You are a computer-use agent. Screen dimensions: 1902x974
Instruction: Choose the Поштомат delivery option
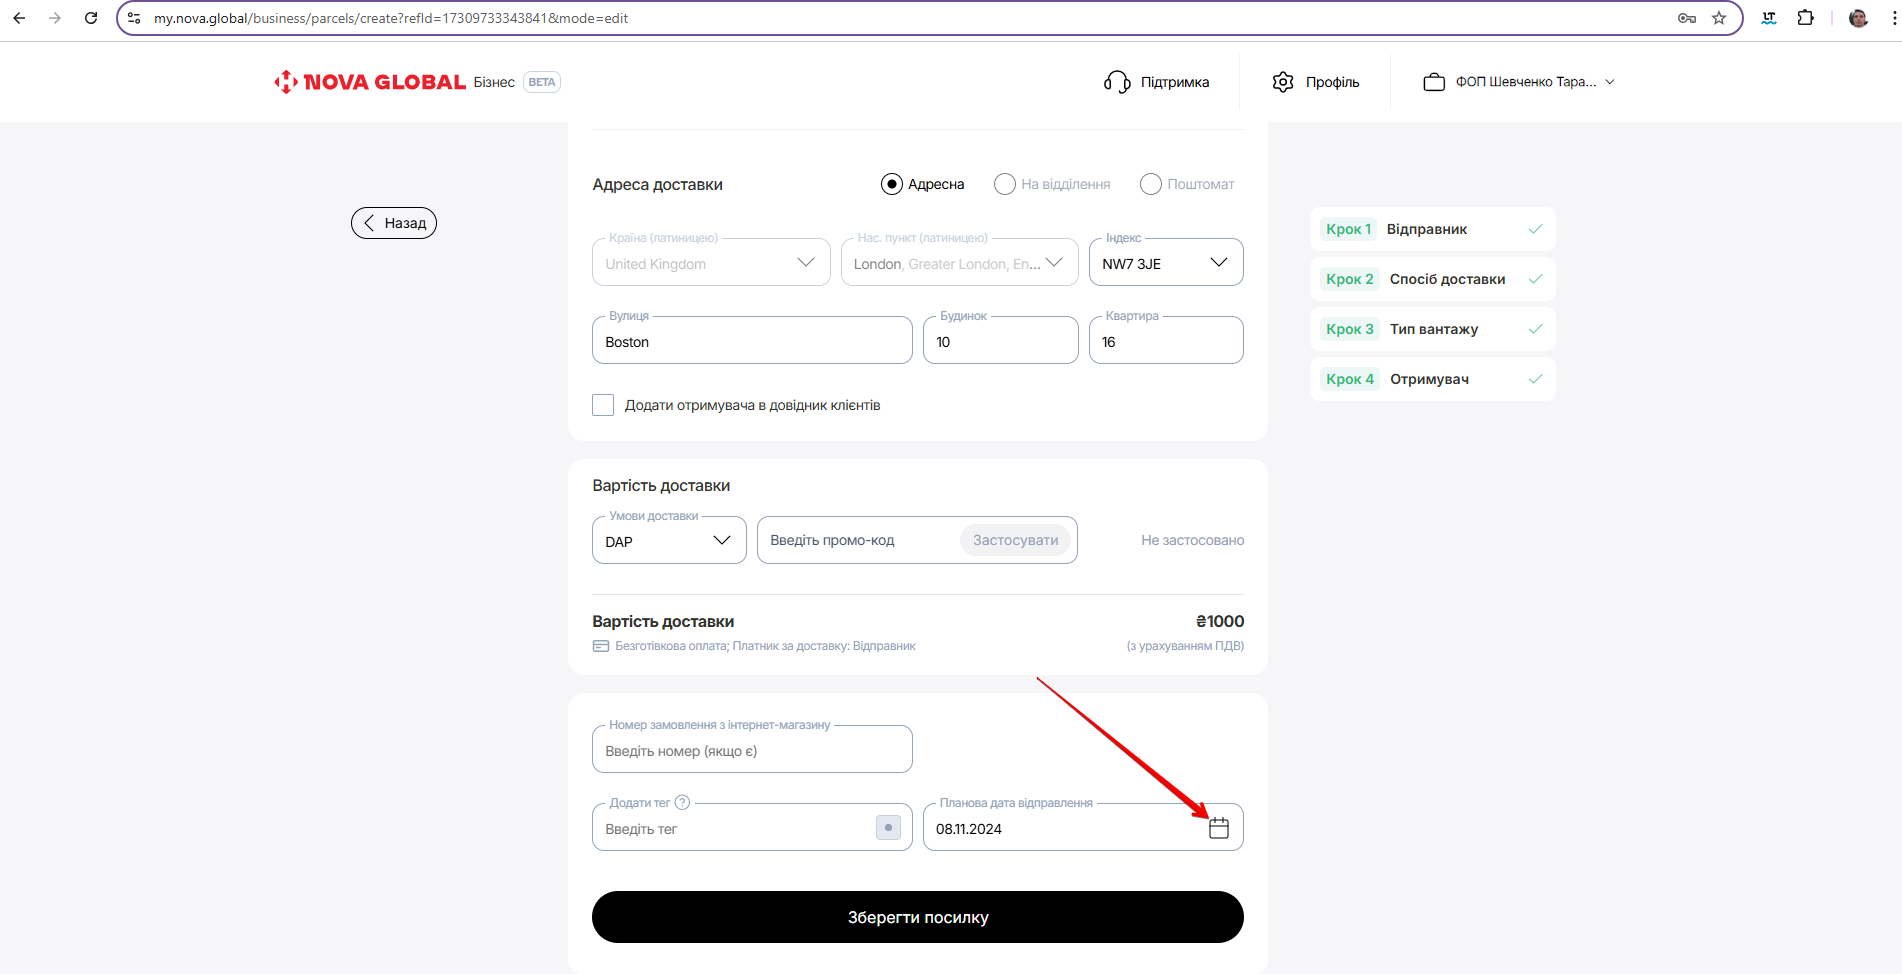tap(1151, 184)
